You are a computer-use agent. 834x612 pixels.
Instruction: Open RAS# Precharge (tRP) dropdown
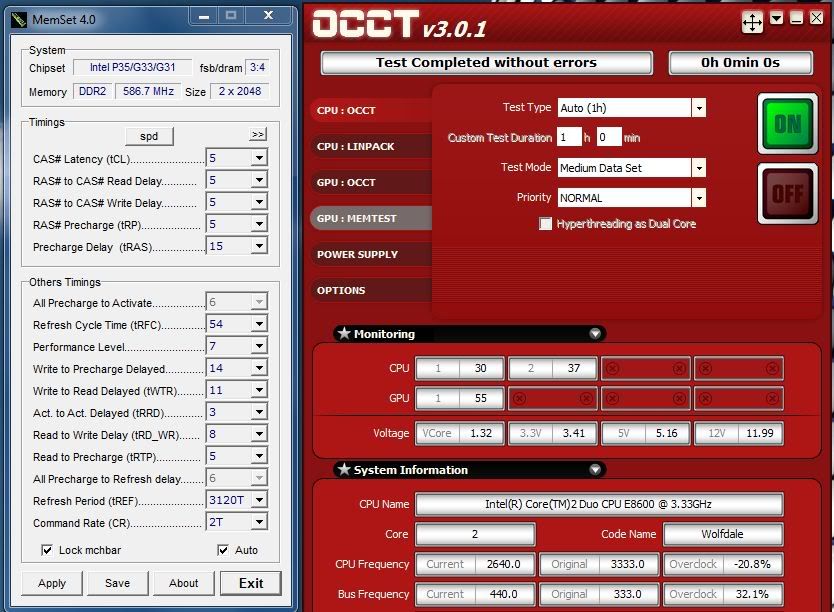[259, 224]
